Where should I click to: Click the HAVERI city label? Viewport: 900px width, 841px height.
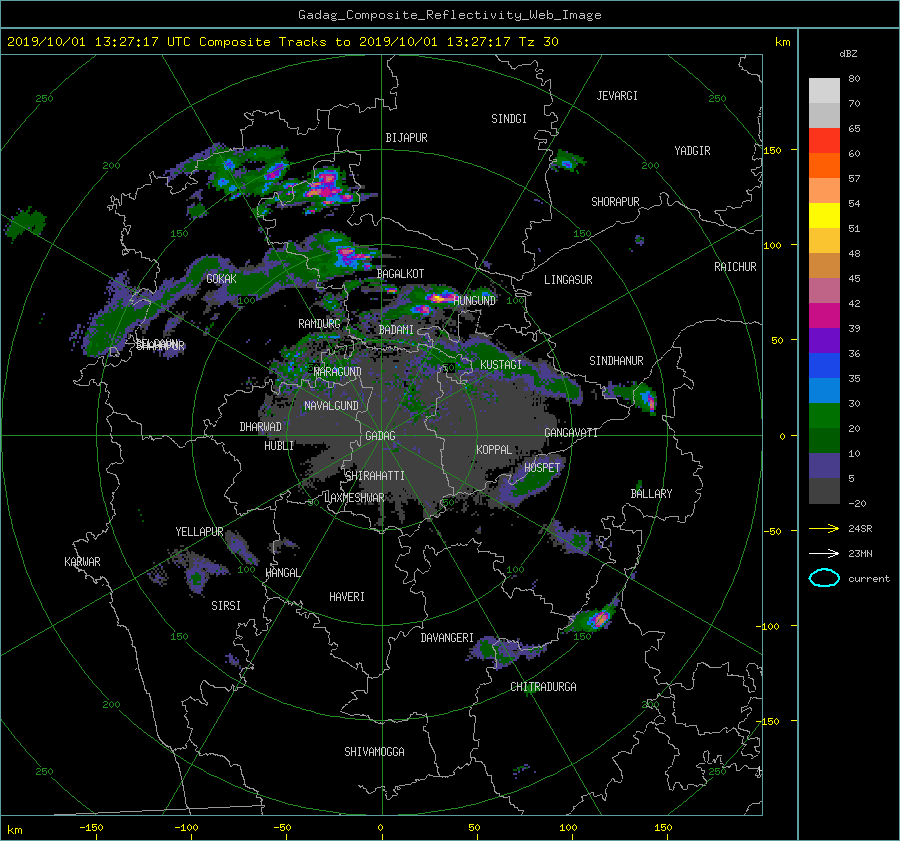point(347,597)
